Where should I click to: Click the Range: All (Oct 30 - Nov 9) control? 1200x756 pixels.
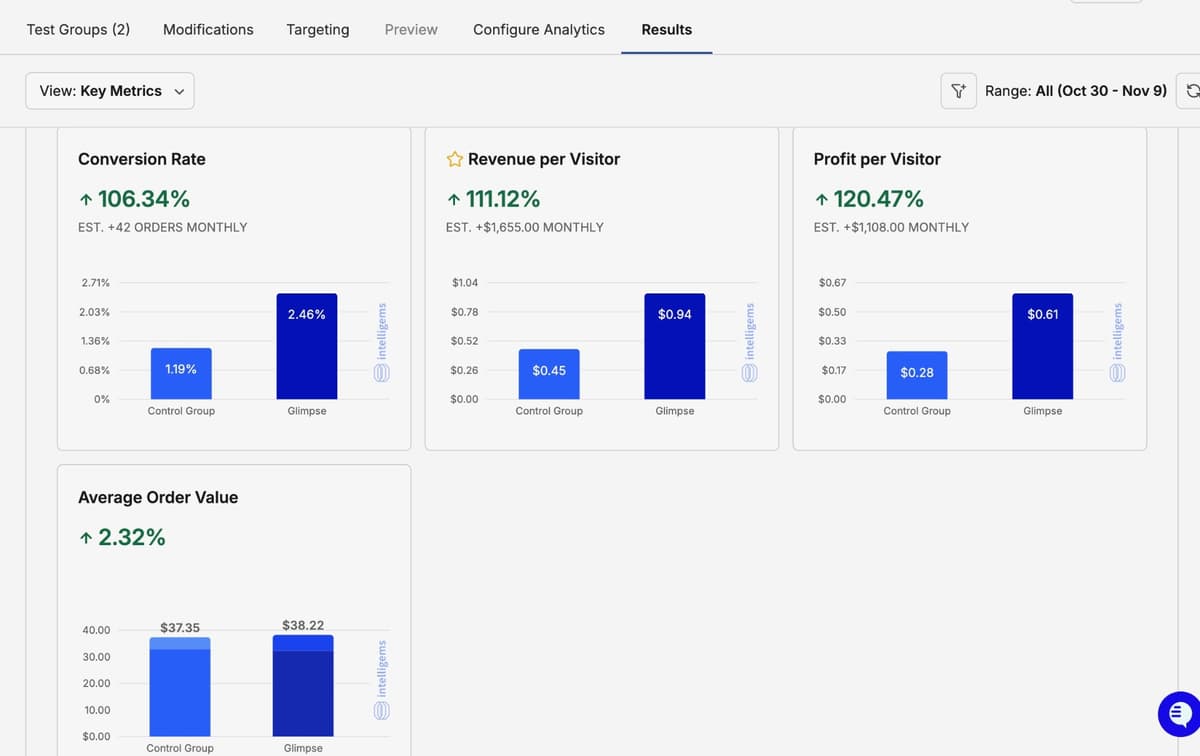(x=1075, y=90)
